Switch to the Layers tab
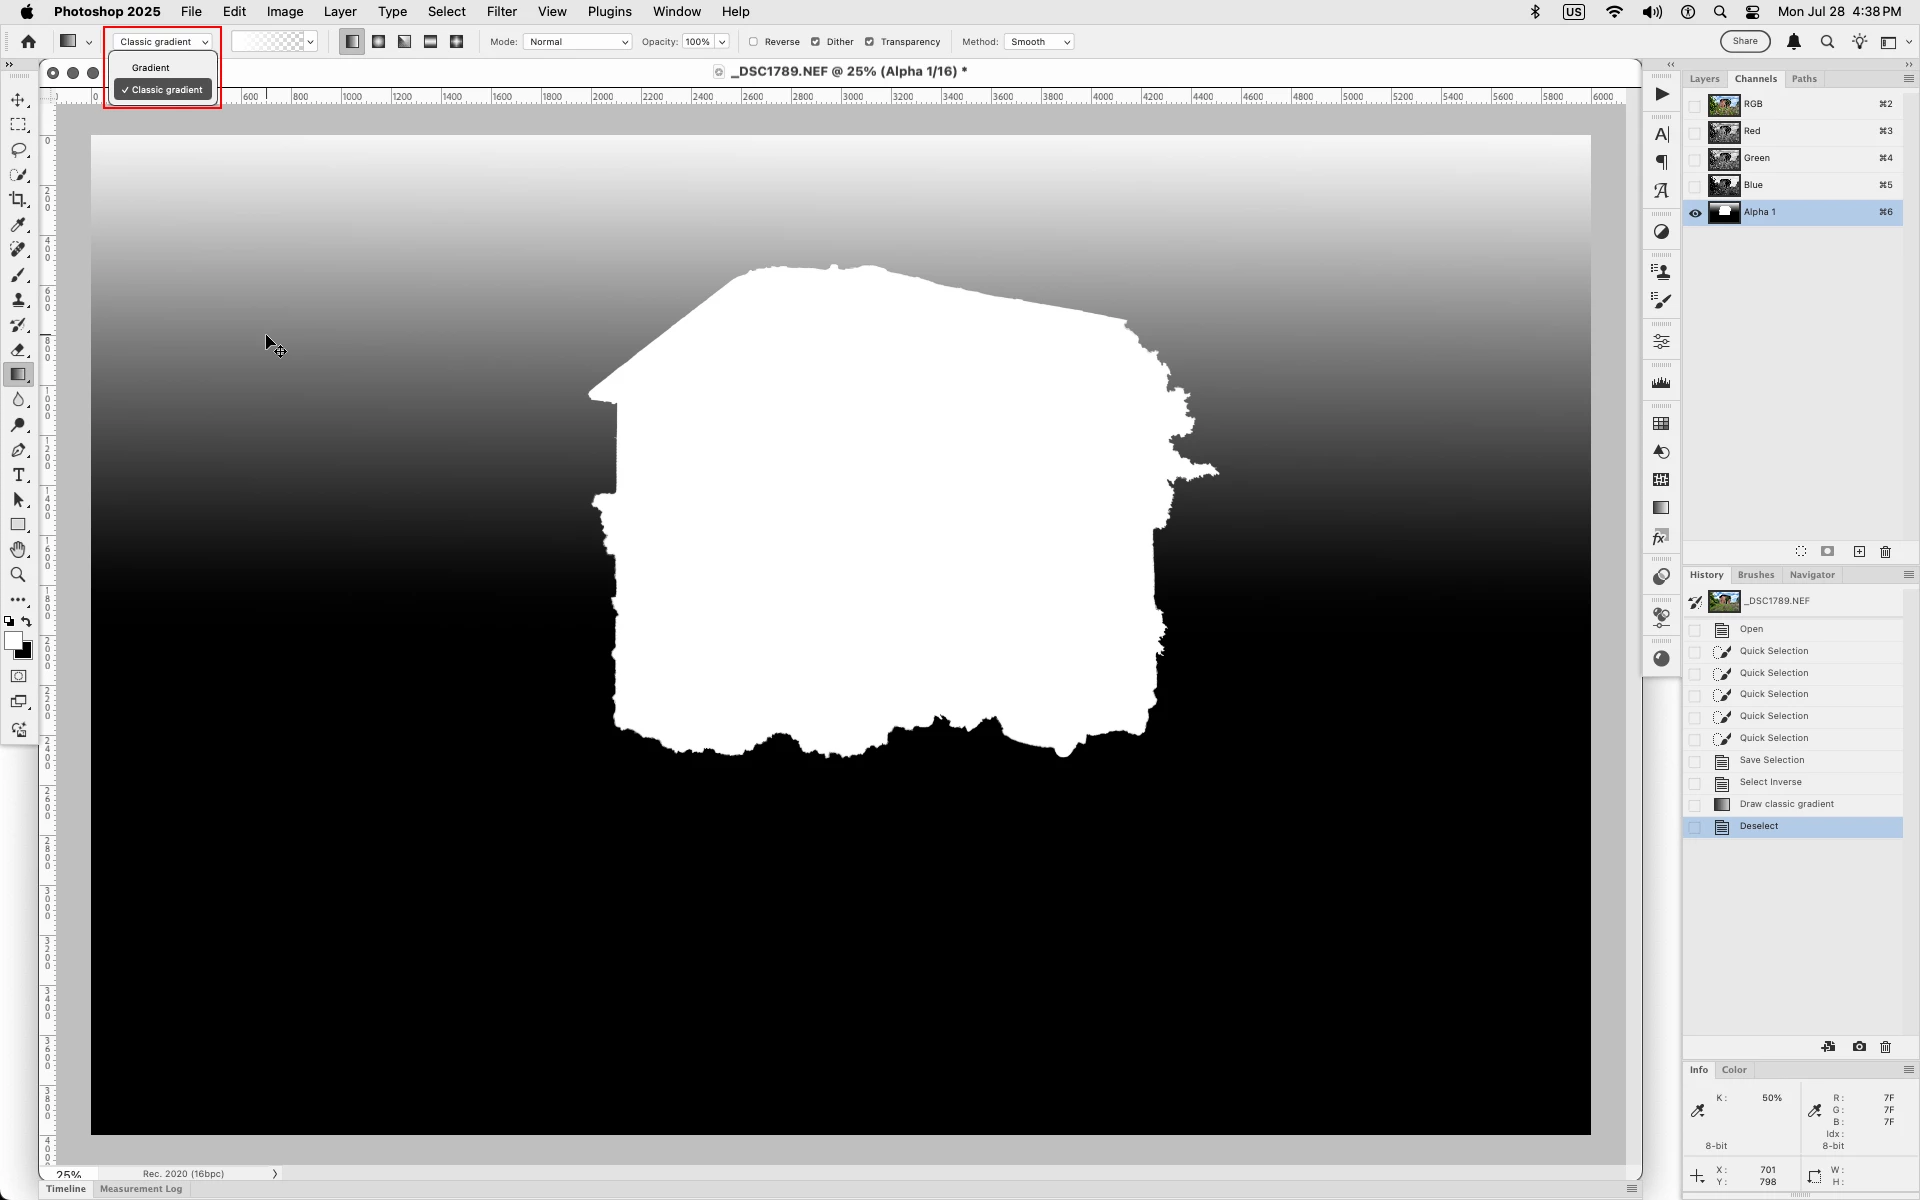Viewport: 1920px width, 1200px height. 1704,79
